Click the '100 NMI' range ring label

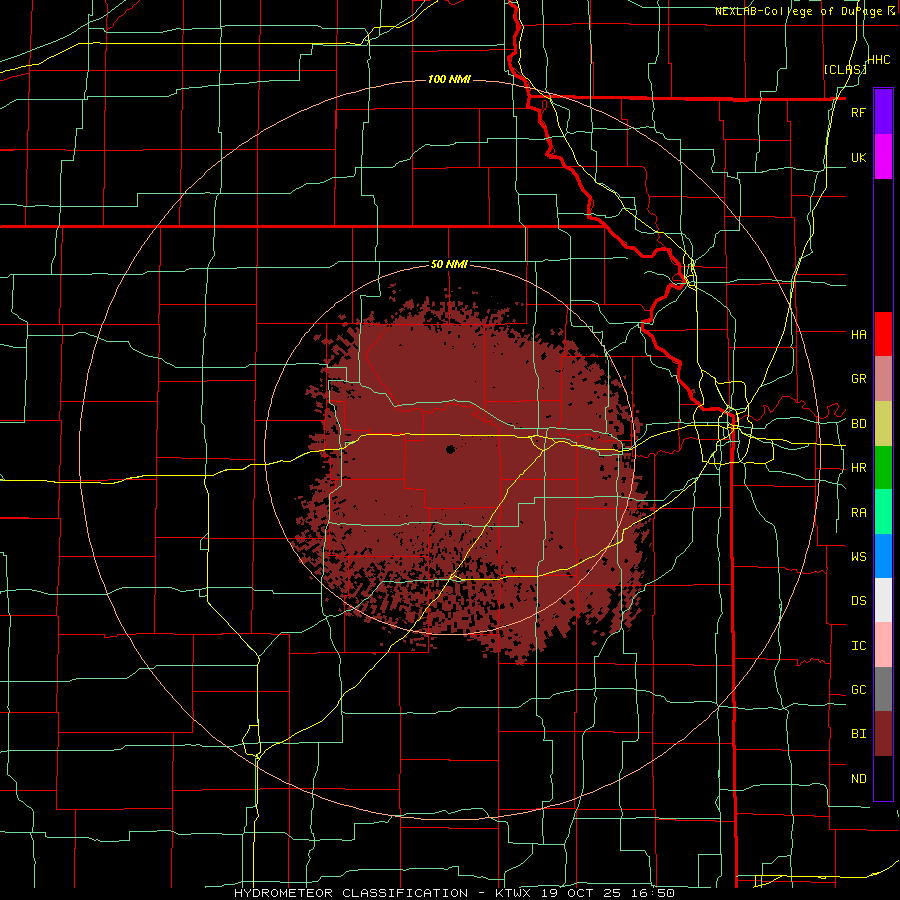point(449,79)
